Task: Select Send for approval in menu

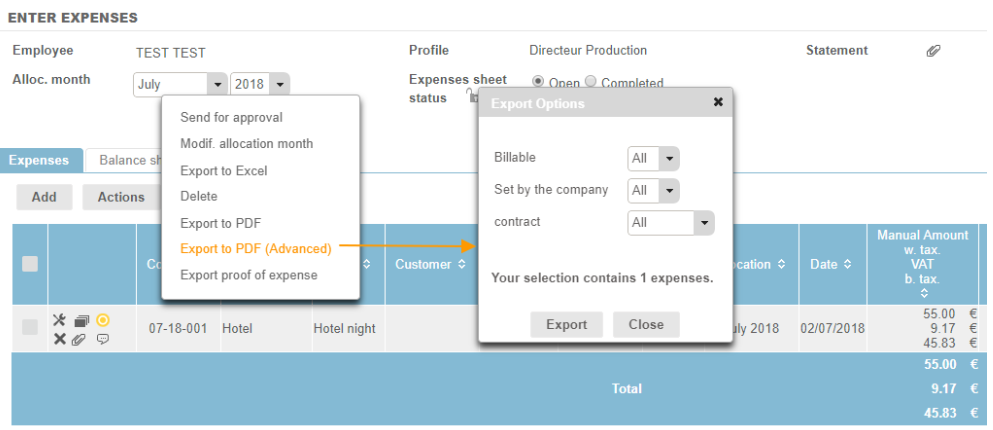Action: 231,117
